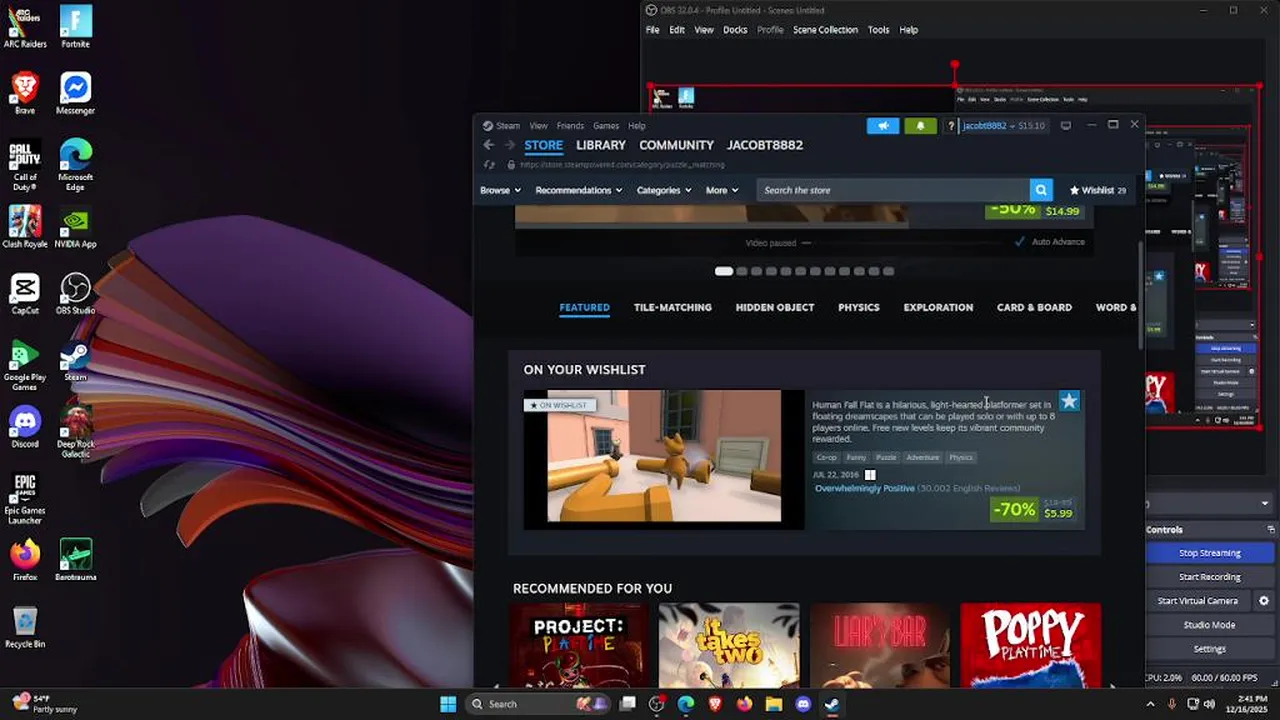This screenshot has width=1280, height=720.
Task: Open CapCut desktop icon
Action: coord(25,294)
